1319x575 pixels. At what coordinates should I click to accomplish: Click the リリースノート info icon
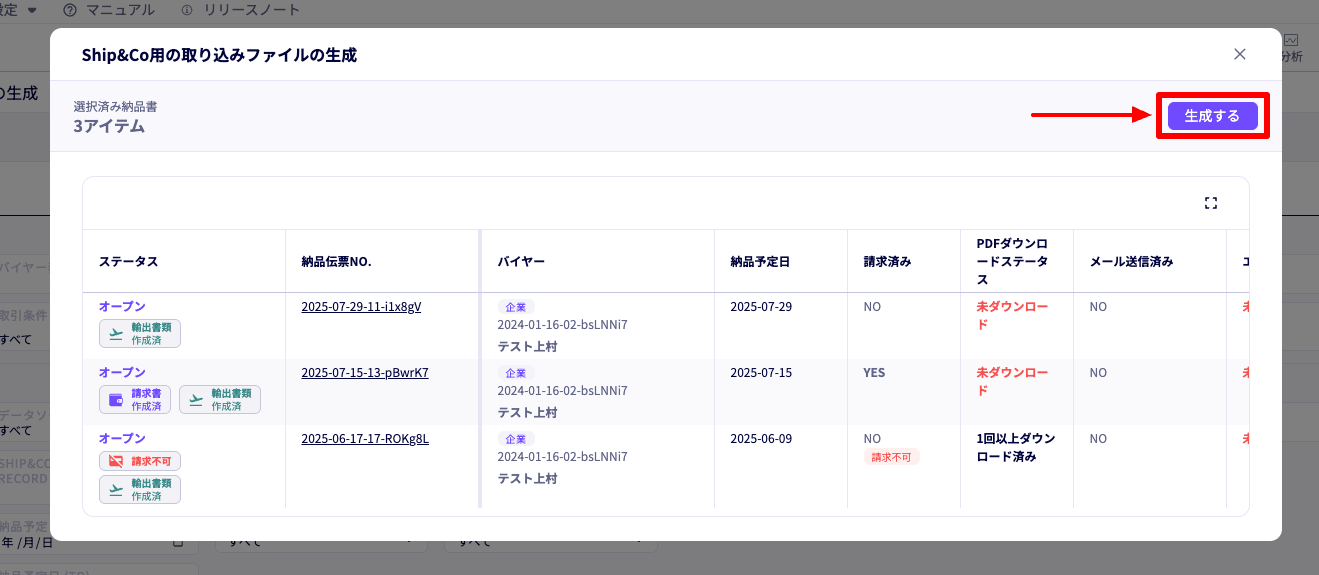pos(187,10)
